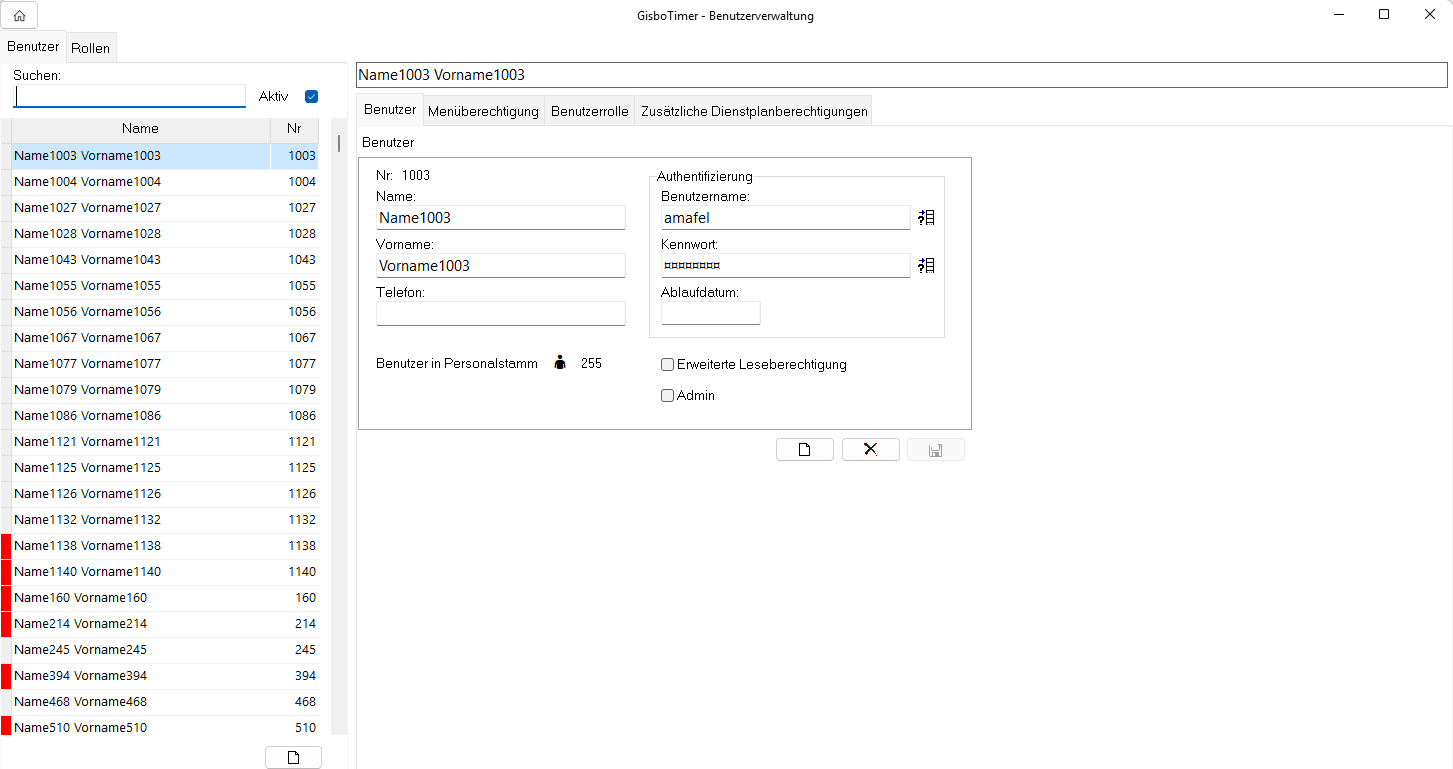The image size is (1453, 769).
Task: Open the Benutzerrolle tab
Action: click(590, 111)
